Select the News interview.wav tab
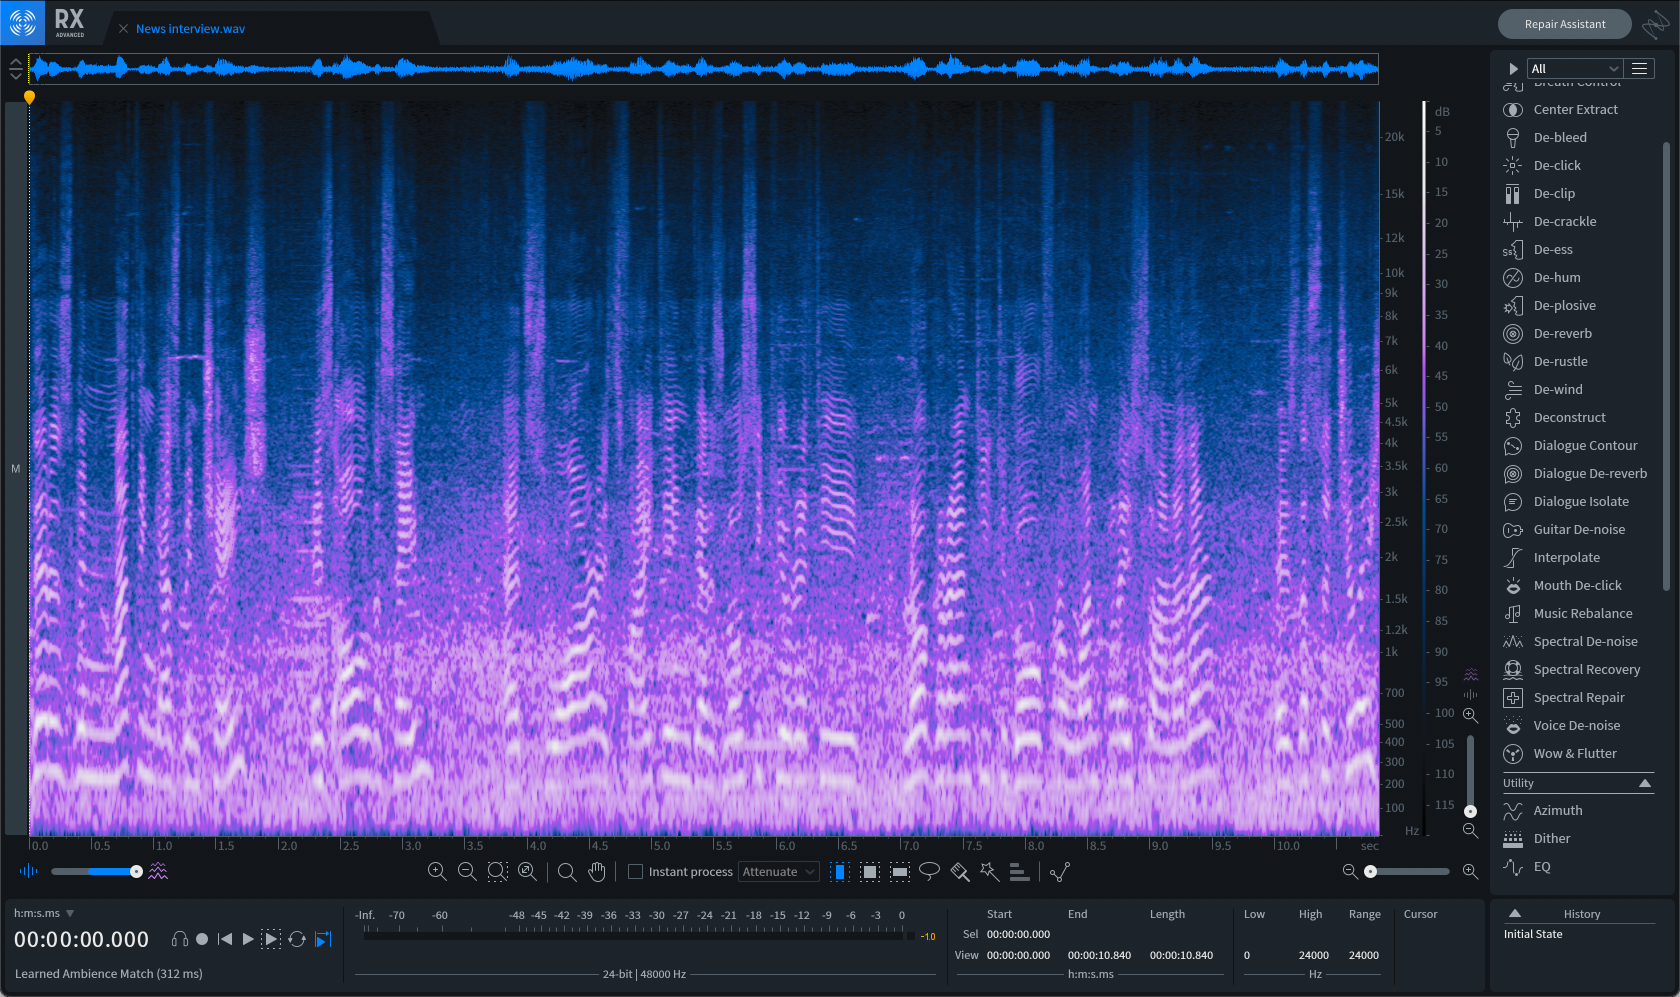The height and width of the screenshot is (997, 1680). click(190, 29)
